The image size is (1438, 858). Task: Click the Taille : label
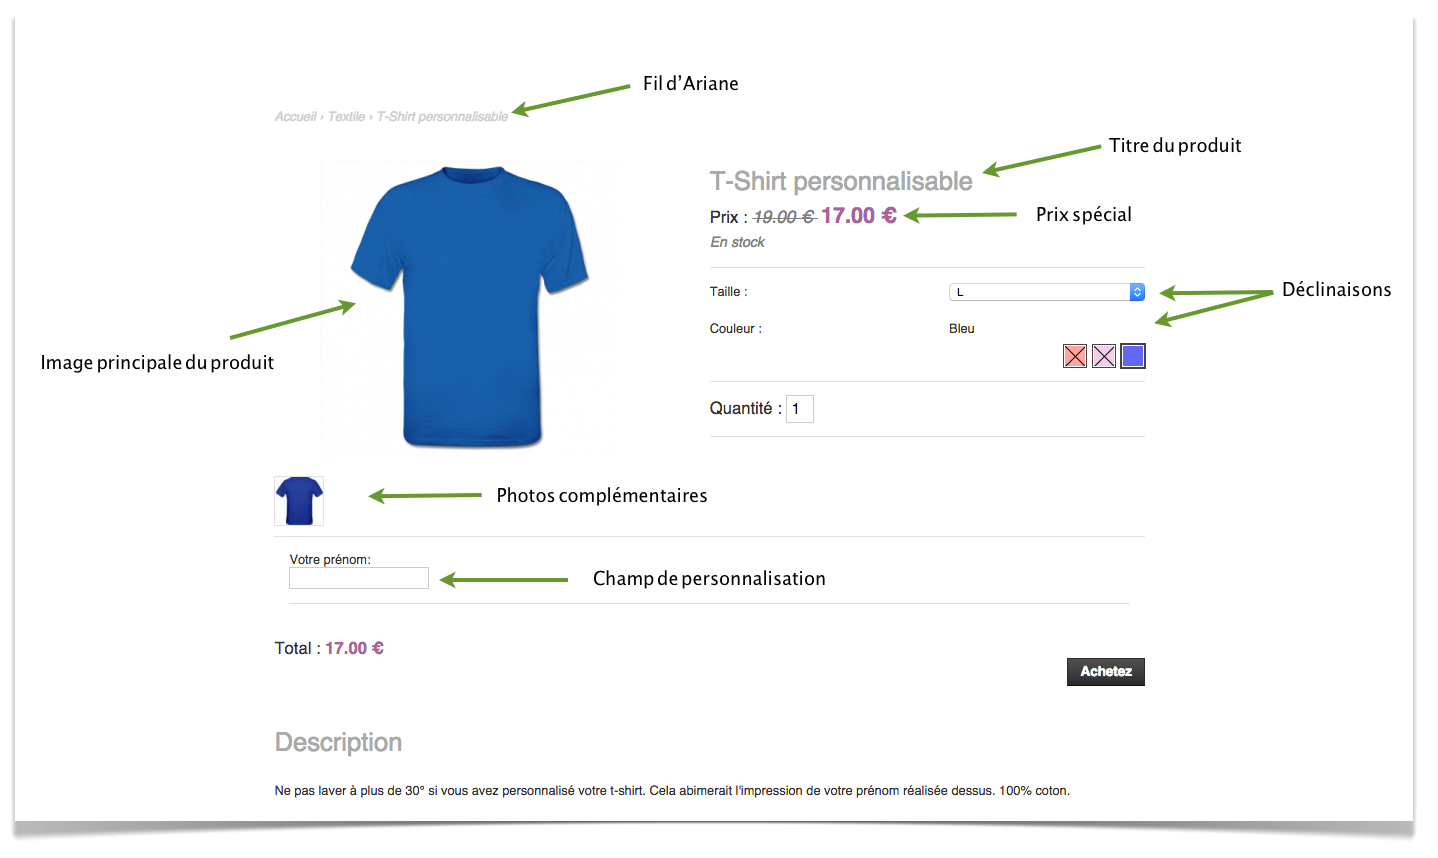coord(729,292)
